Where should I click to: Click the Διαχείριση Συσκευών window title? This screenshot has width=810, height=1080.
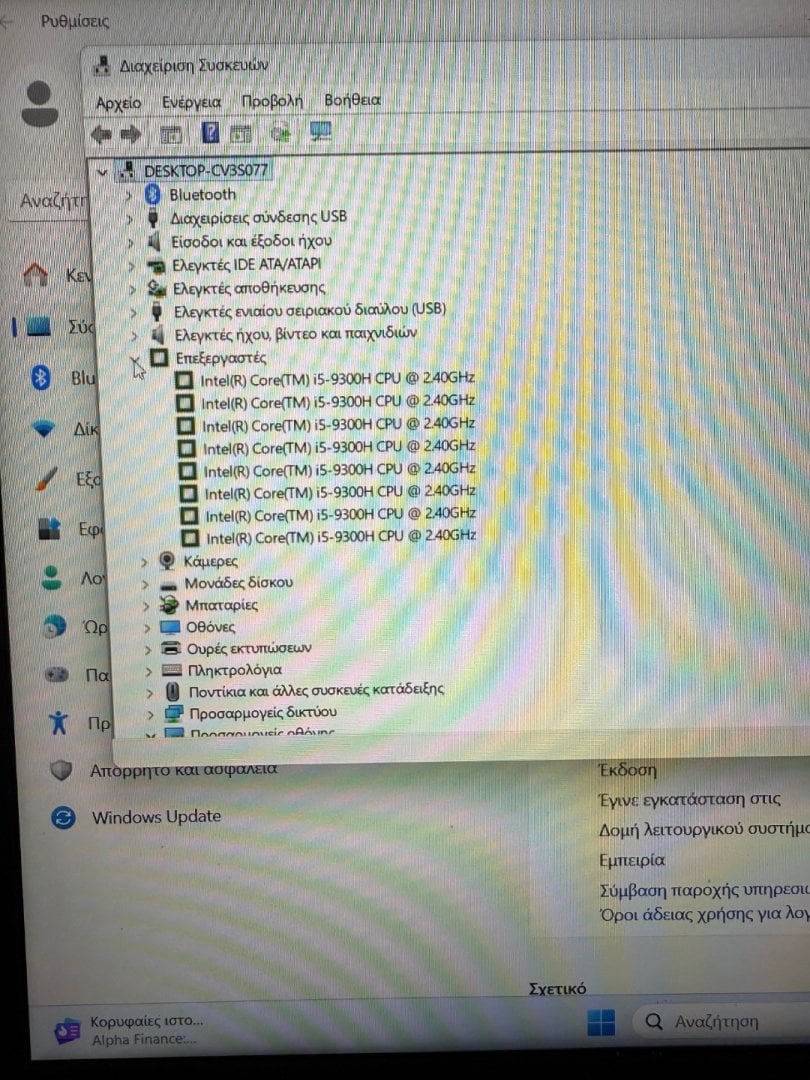(194, 65)
